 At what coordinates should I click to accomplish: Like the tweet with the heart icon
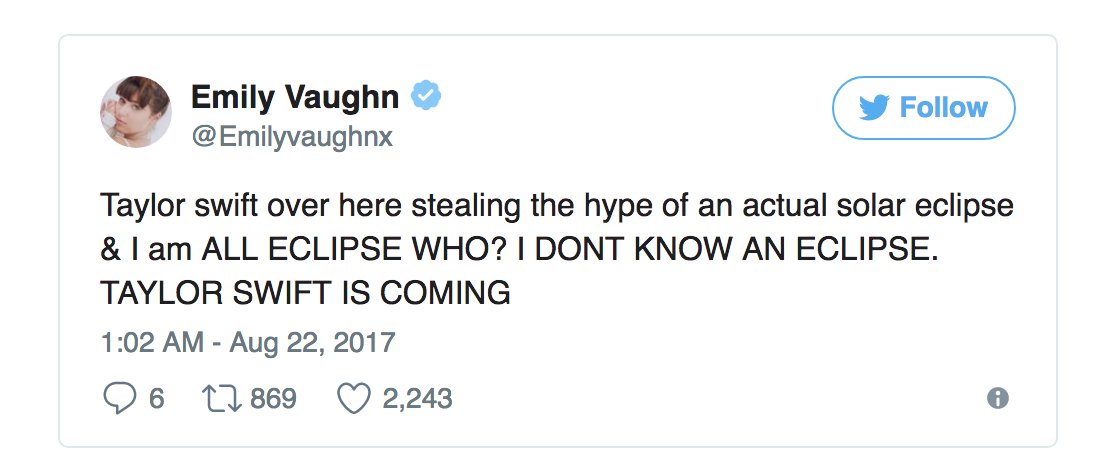coord(353,399)
